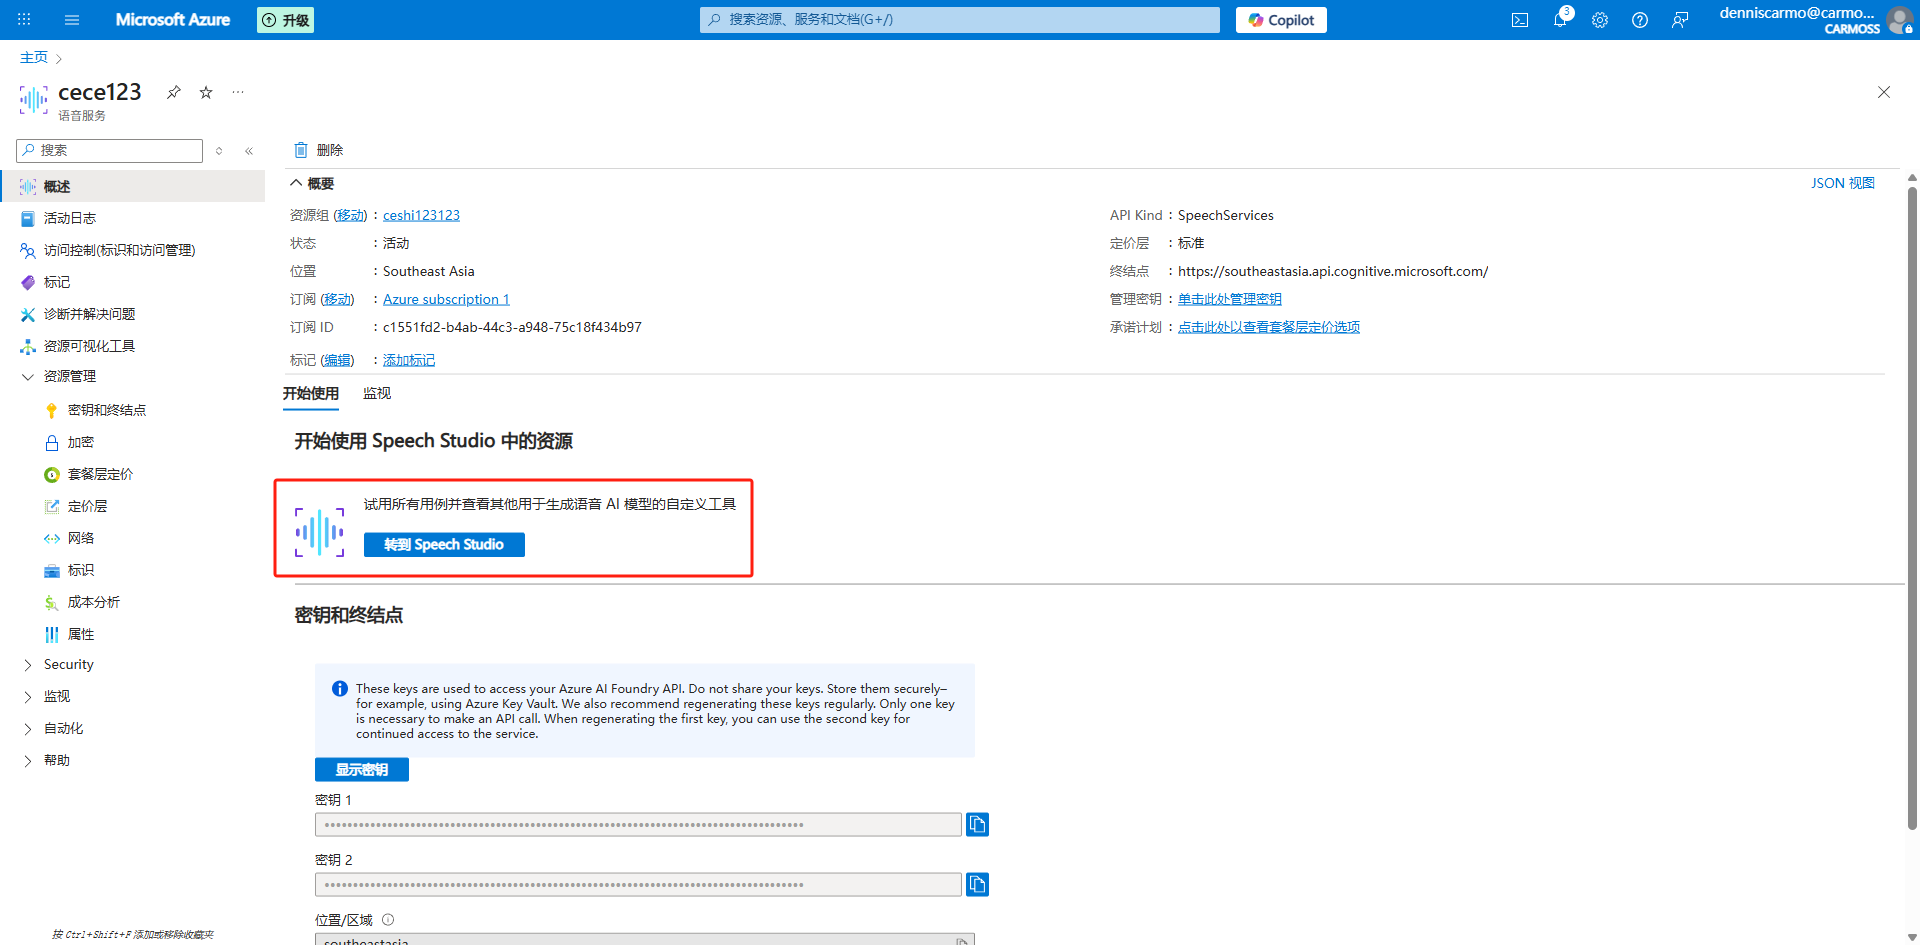Open portal settings gear
The width and height of the screenshot is (1920, 945).
coord(1600,20)
